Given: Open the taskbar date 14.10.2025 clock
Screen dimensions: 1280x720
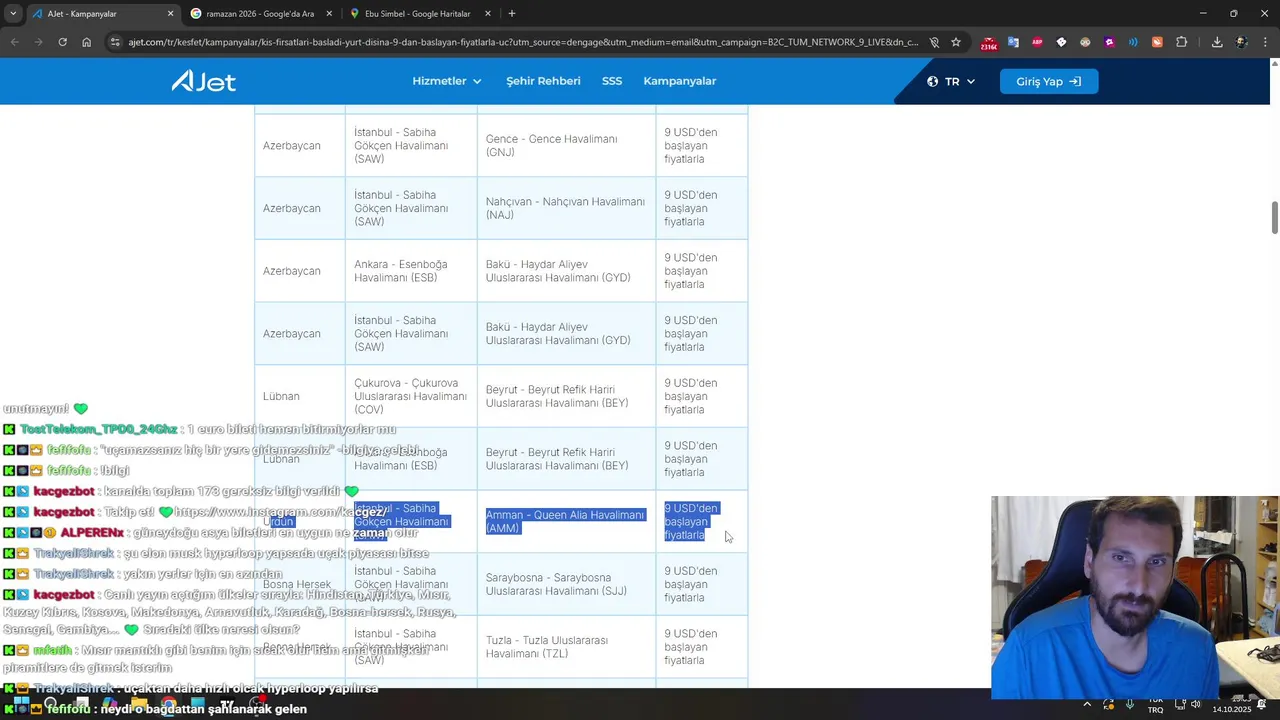Looking at the screenshot, I should click(x=1231, y=708).
